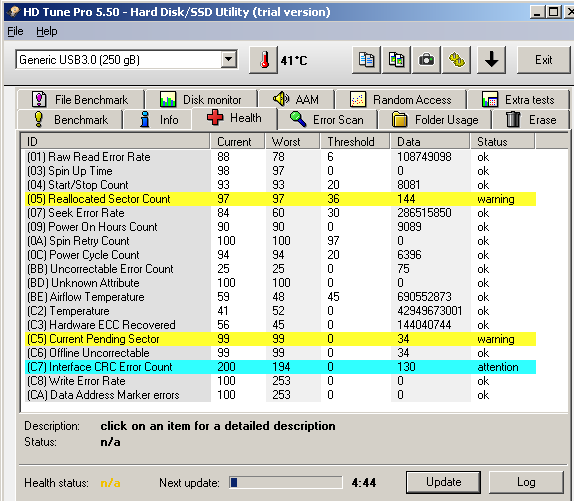The height and width of the screenshot is (501, 574).
Task: Select the (C2) Temperature row
Action: coord(280,311)
